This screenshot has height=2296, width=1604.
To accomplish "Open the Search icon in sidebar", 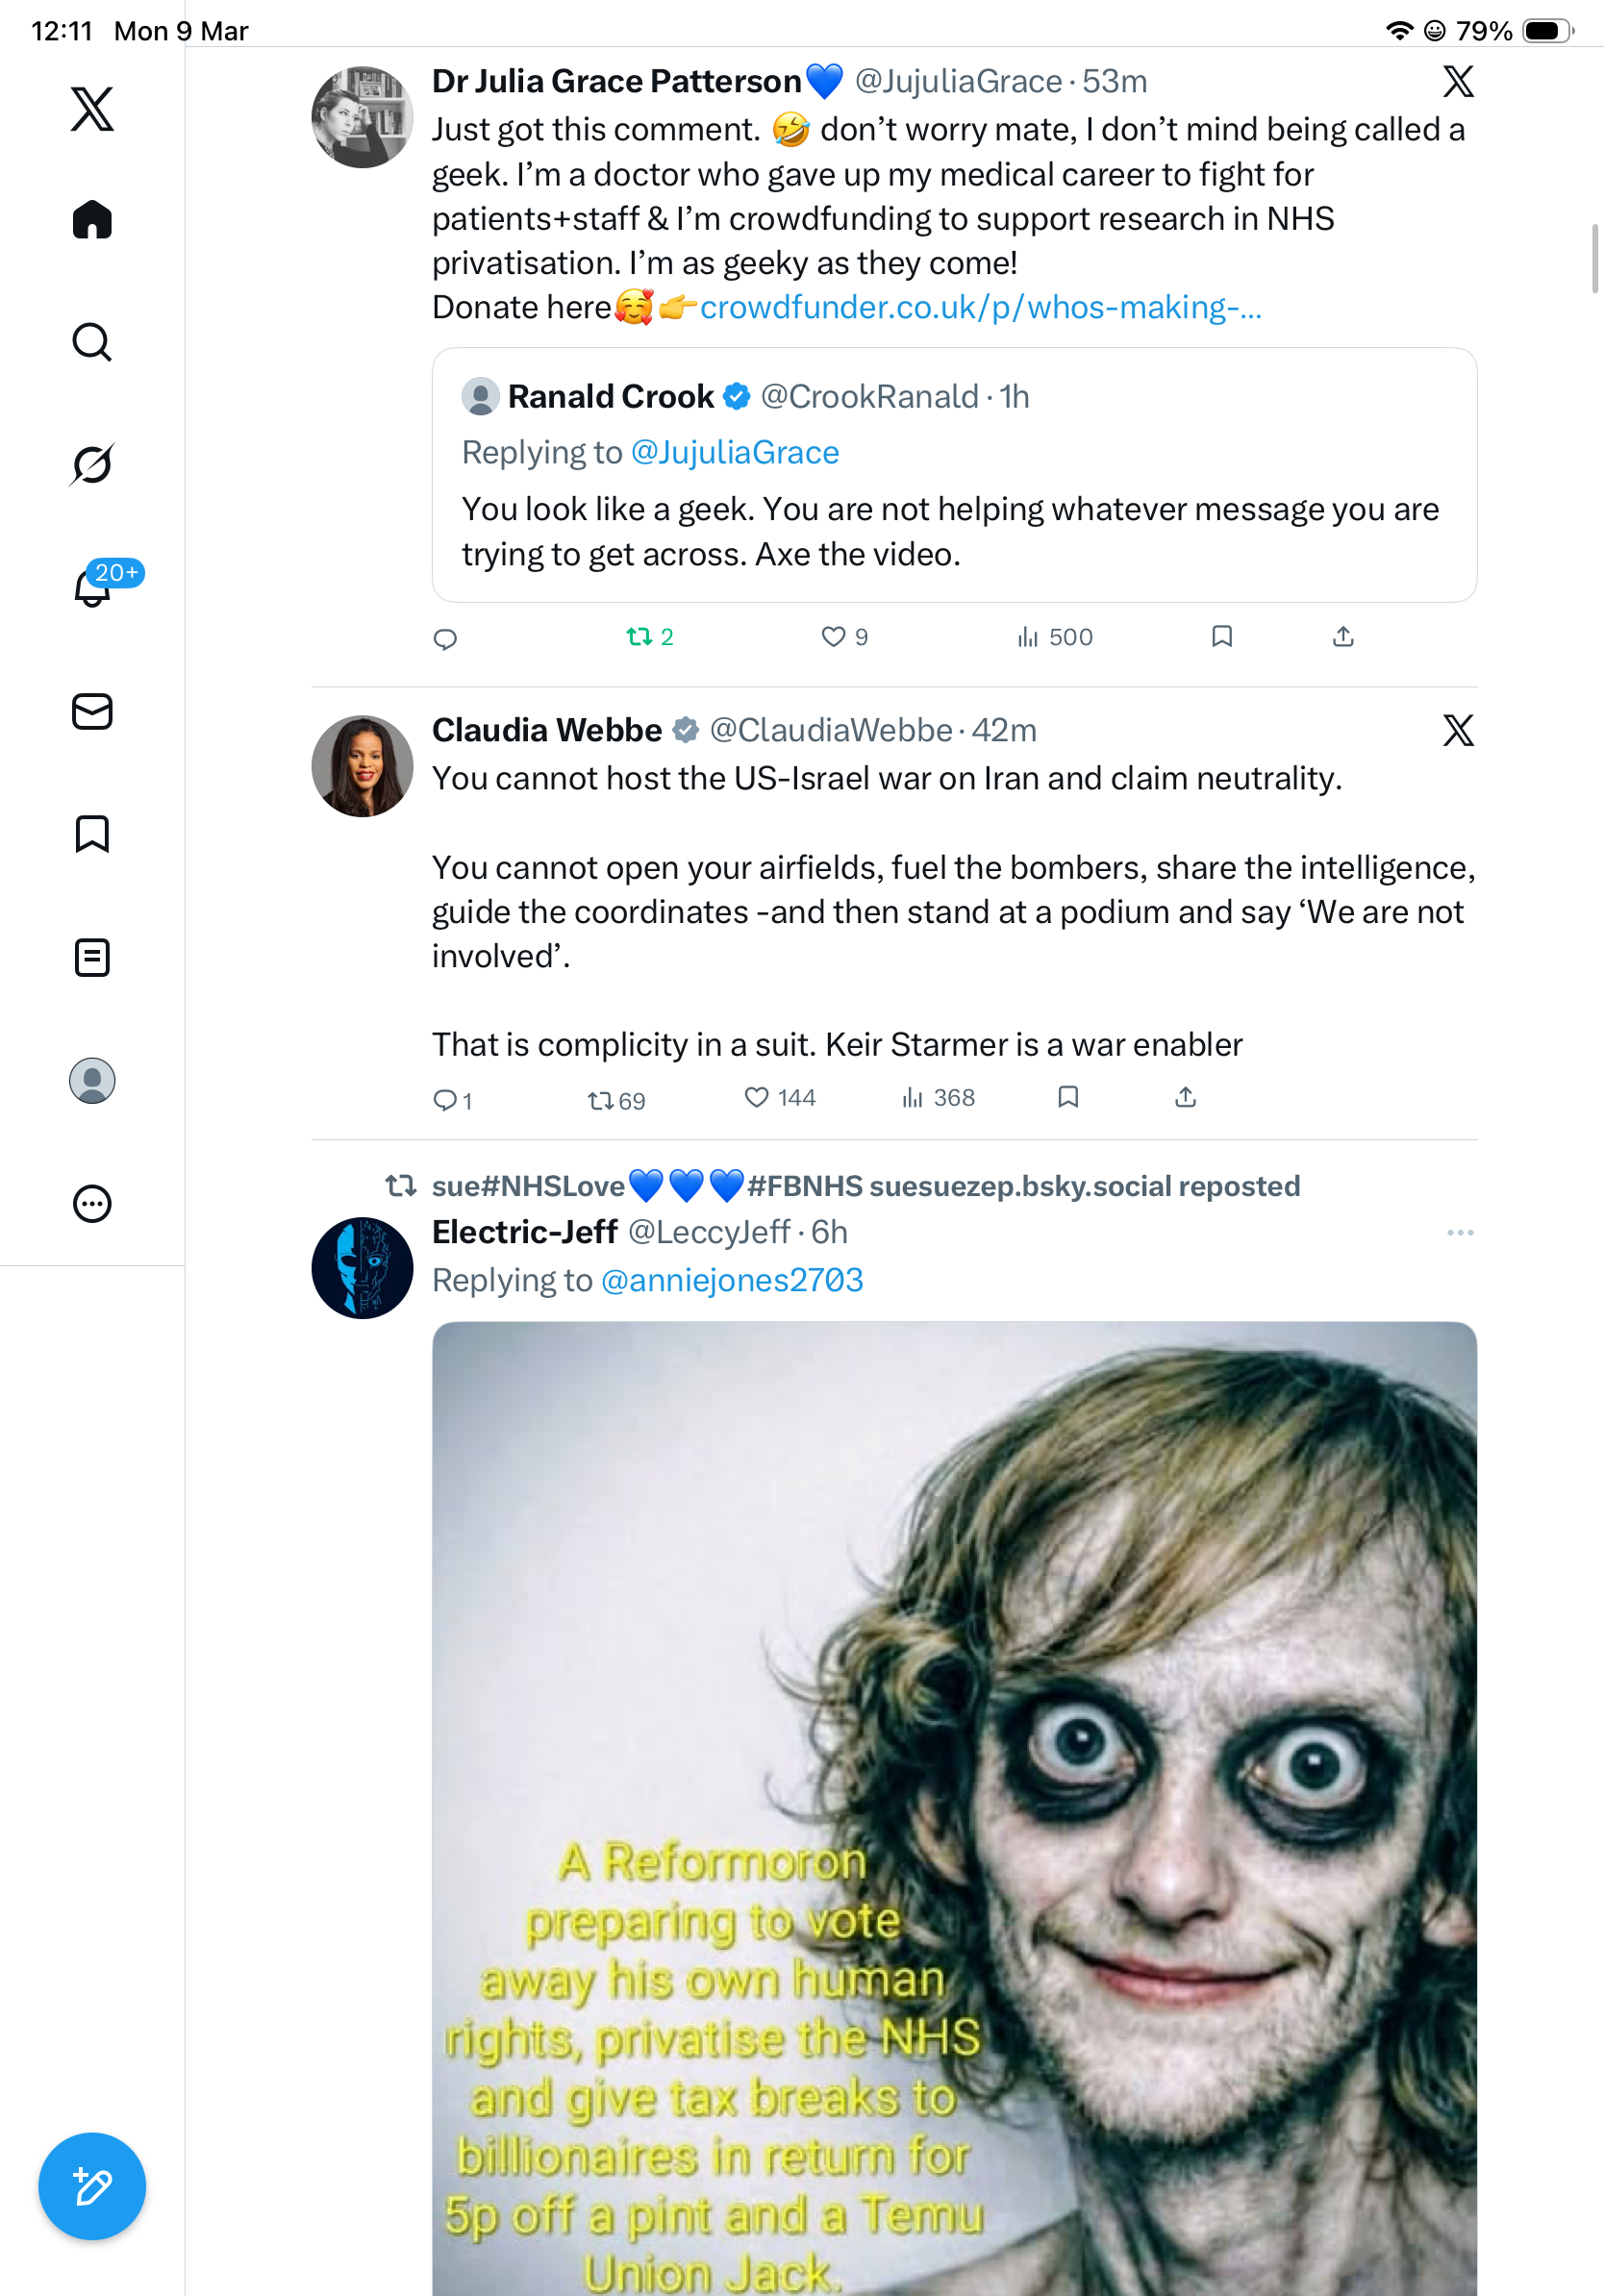I will [92, 342].
